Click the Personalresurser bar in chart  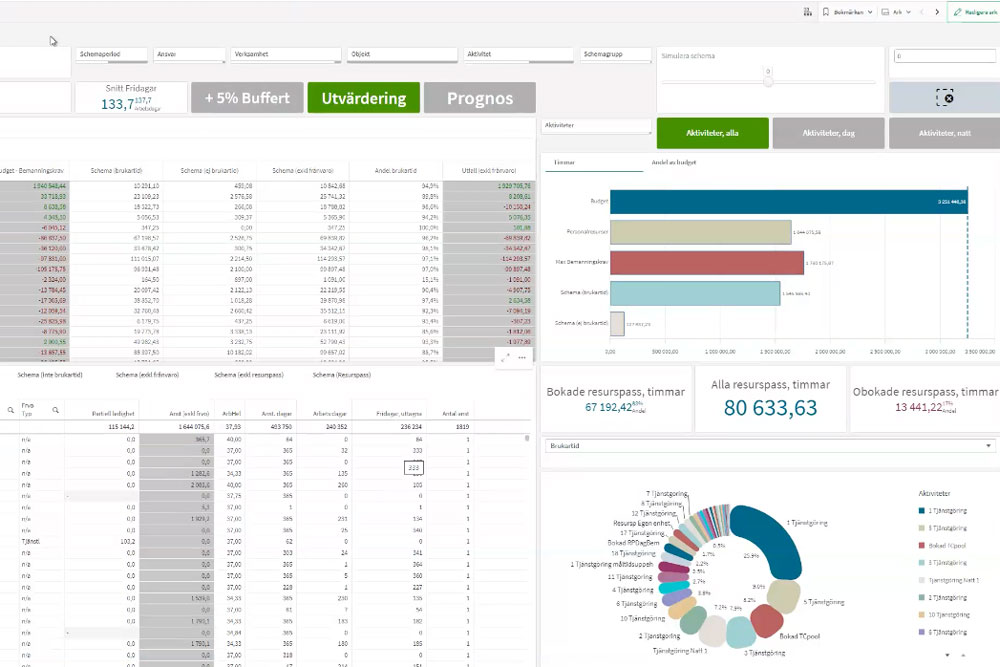click(x=700, y=232)
